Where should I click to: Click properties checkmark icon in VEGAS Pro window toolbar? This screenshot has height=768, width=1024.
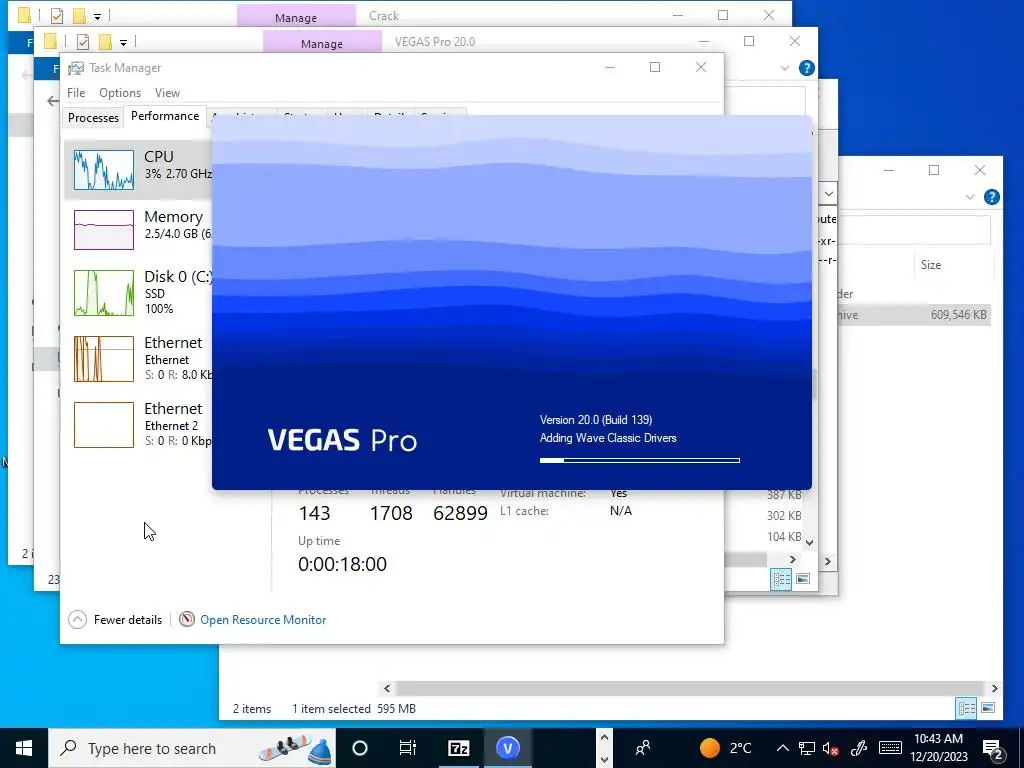point(83,42)
